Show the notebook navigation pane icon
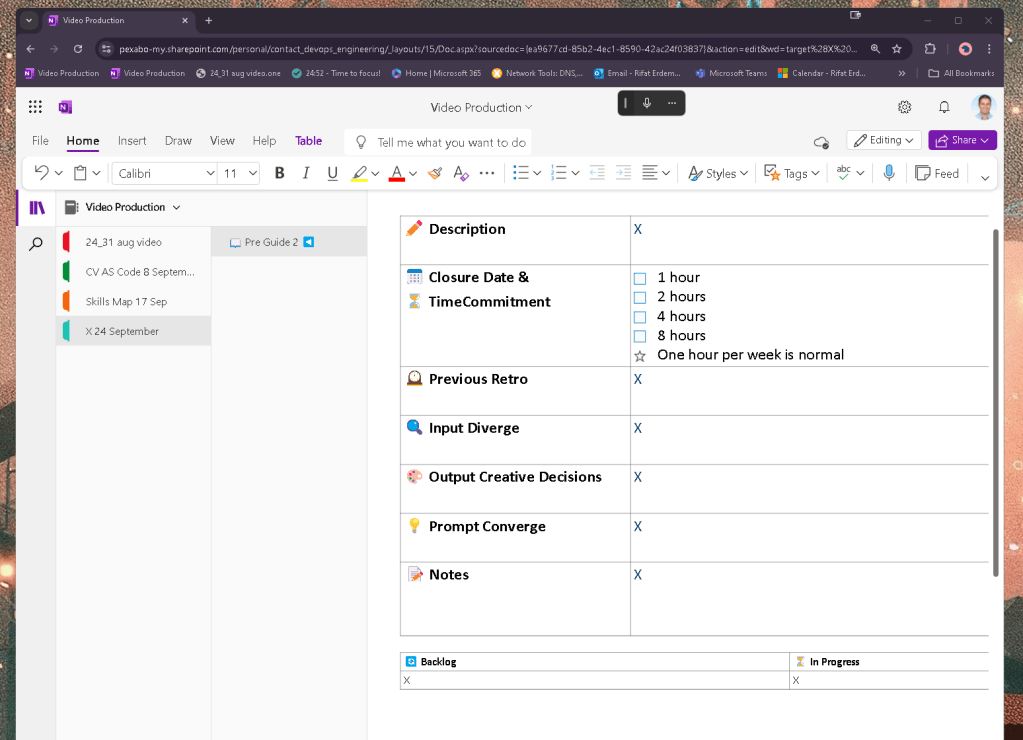 37,208
